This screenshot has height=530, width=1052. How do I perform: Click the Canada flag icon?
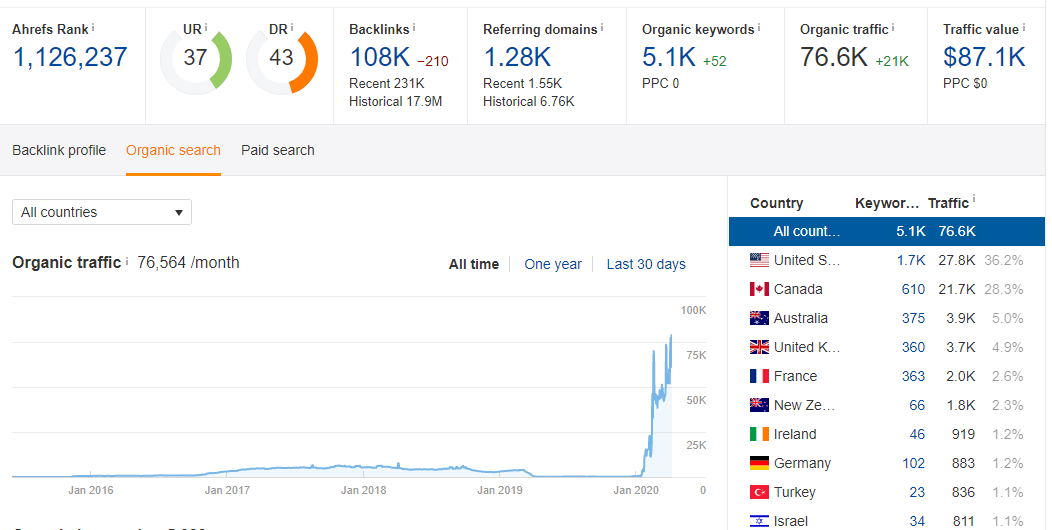(759, 289)
